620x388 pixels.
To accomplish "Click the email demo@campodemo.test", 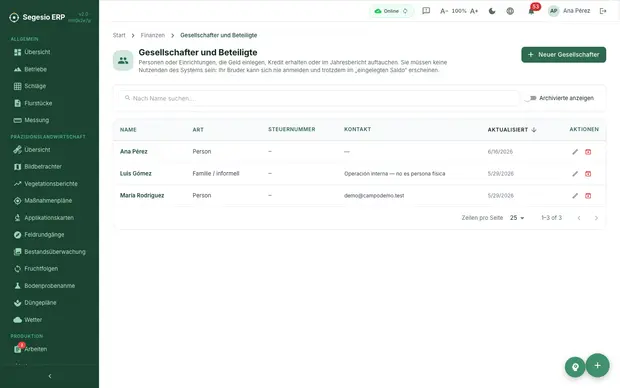I will coord(374,196).
